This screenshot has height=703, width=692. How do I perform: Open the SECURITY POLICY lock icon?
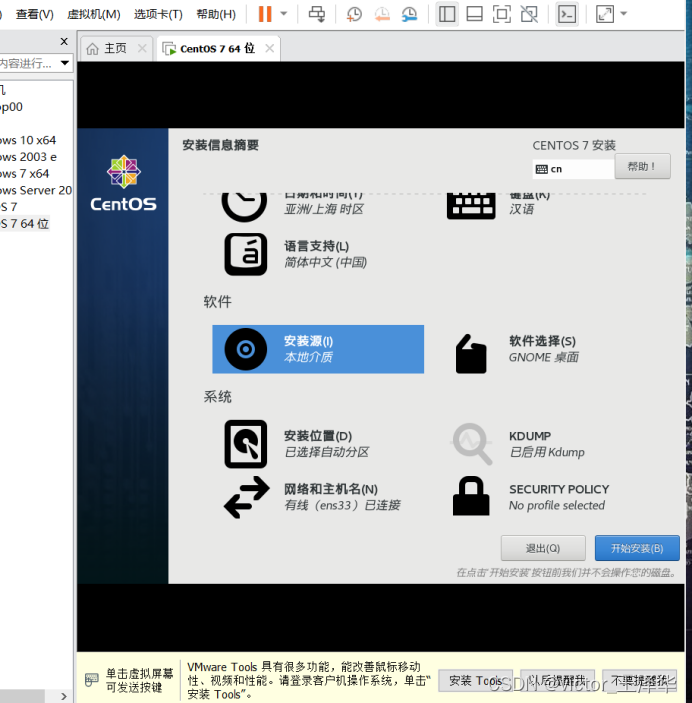tap(471, 496)
